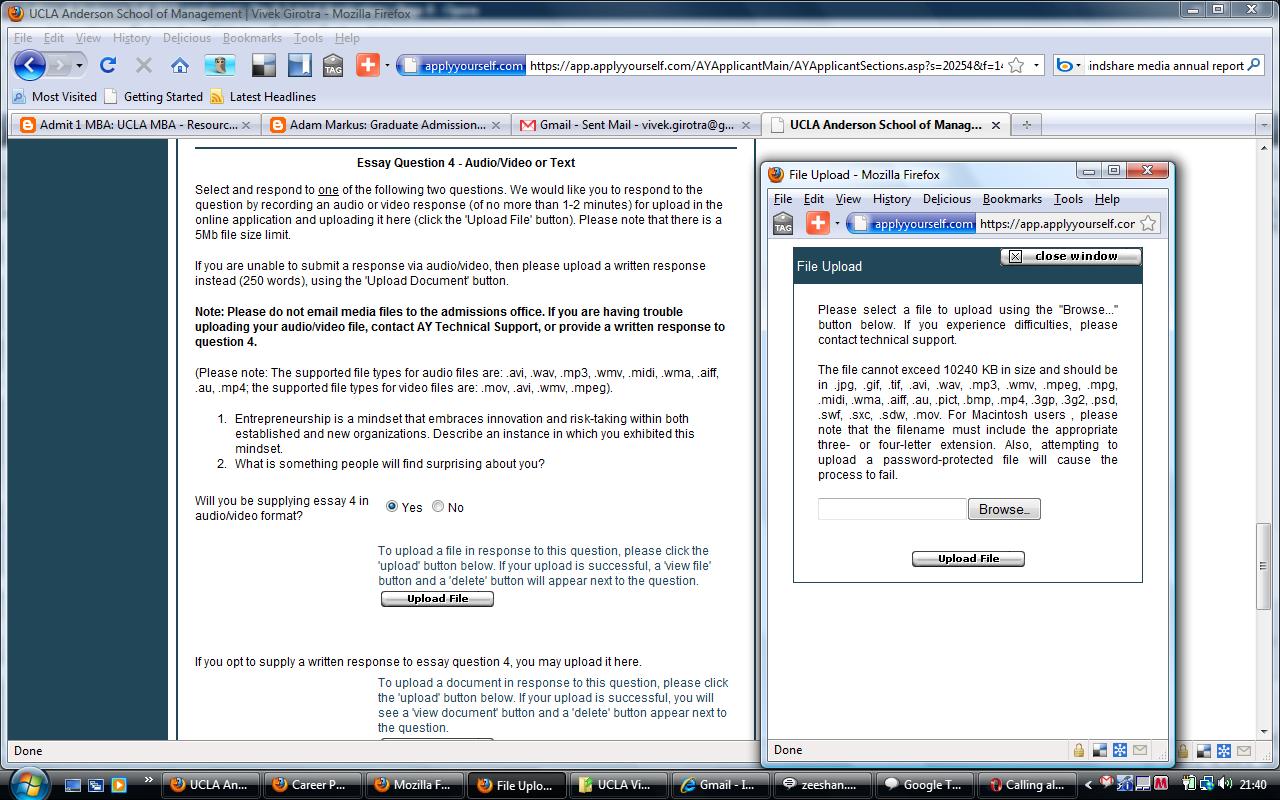Click the padlock icon in main window status bar

(x=1183, y=751)
